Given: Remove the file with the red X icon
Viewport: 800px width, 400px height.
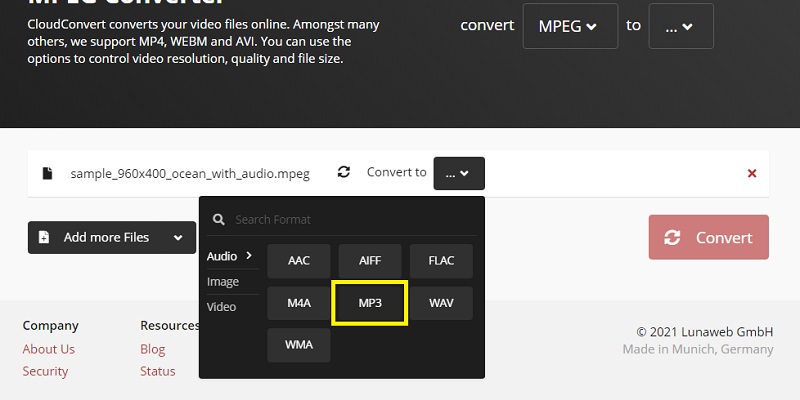Looking at the screenshot, I should [752, 173].
